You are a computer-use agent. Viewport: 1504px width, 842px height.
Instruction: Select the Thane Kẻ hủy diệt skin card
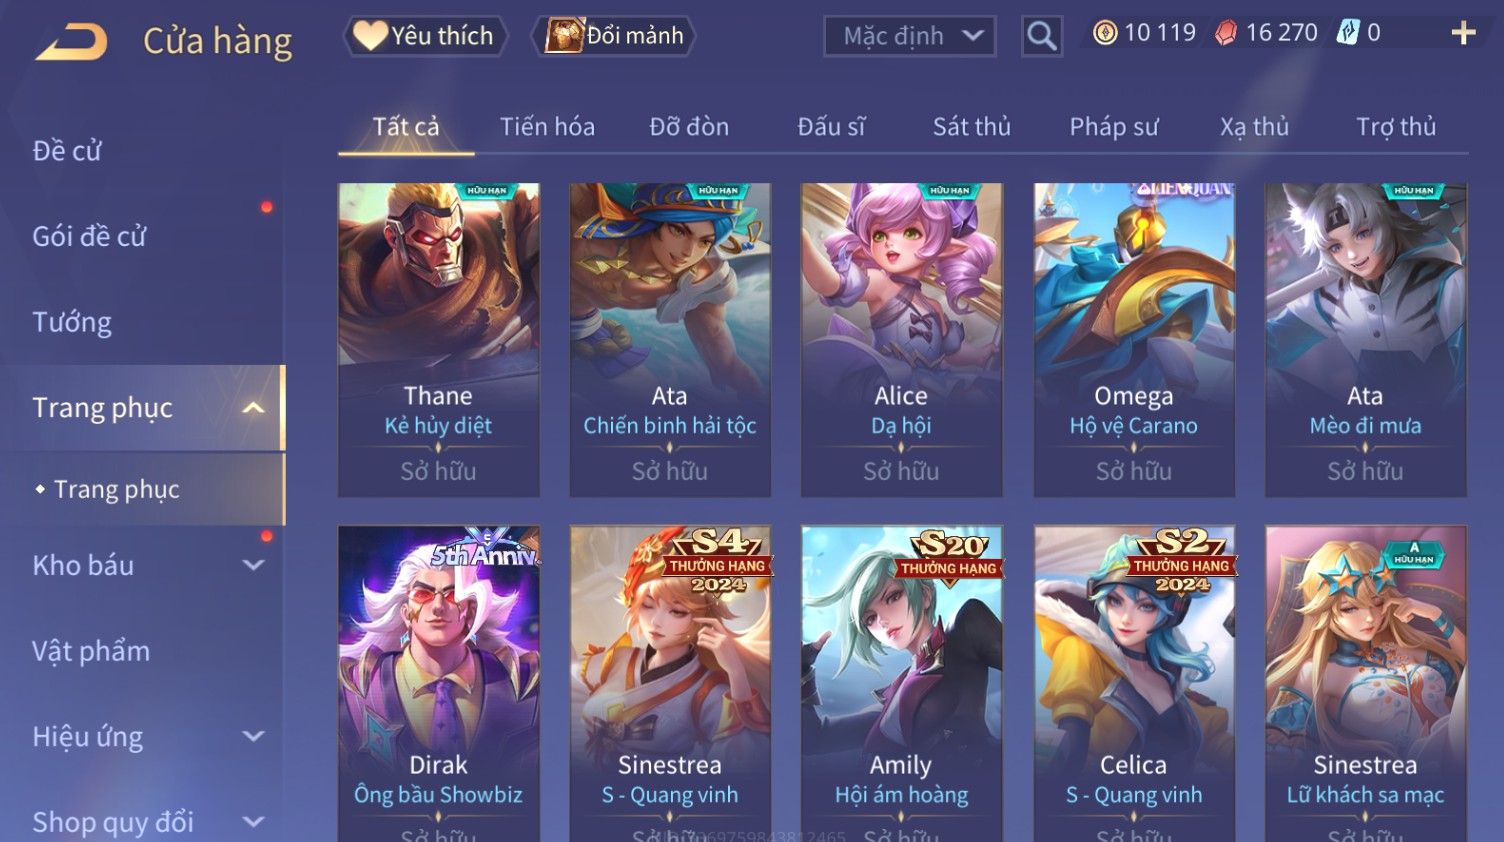(x=439, y=340)
